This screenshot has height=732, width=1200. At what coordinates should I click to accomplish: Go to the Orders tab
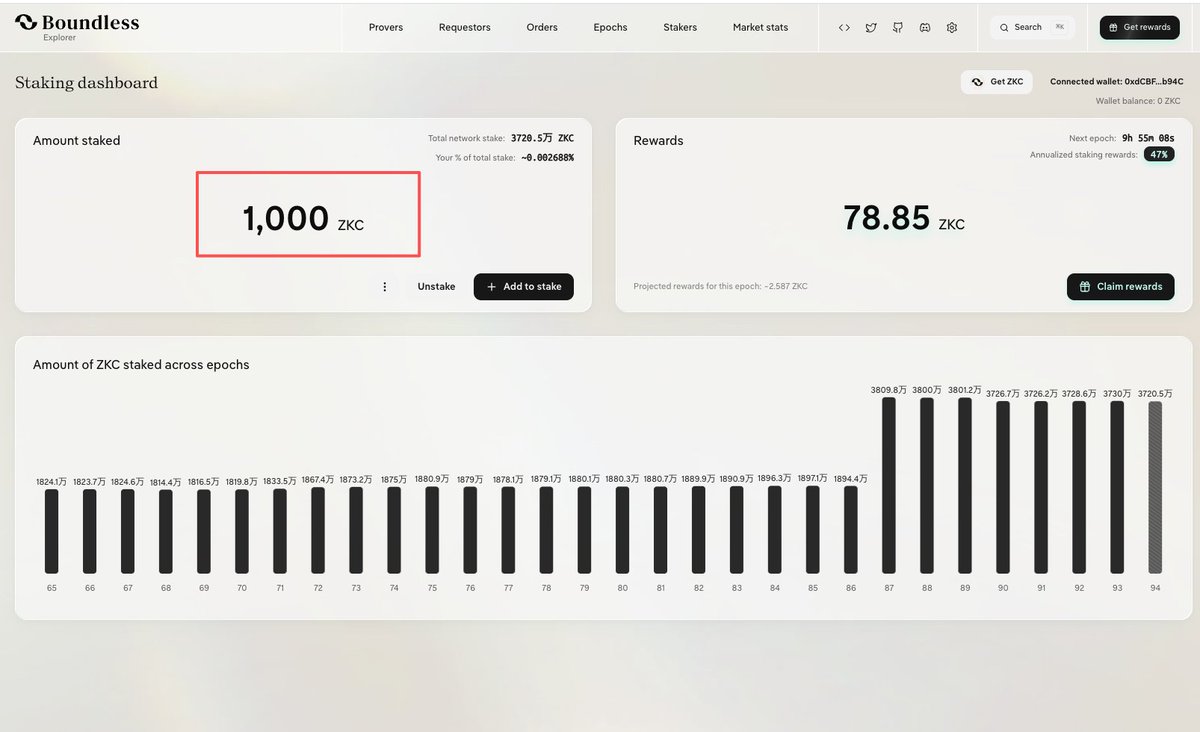click(x=542, y=27)
